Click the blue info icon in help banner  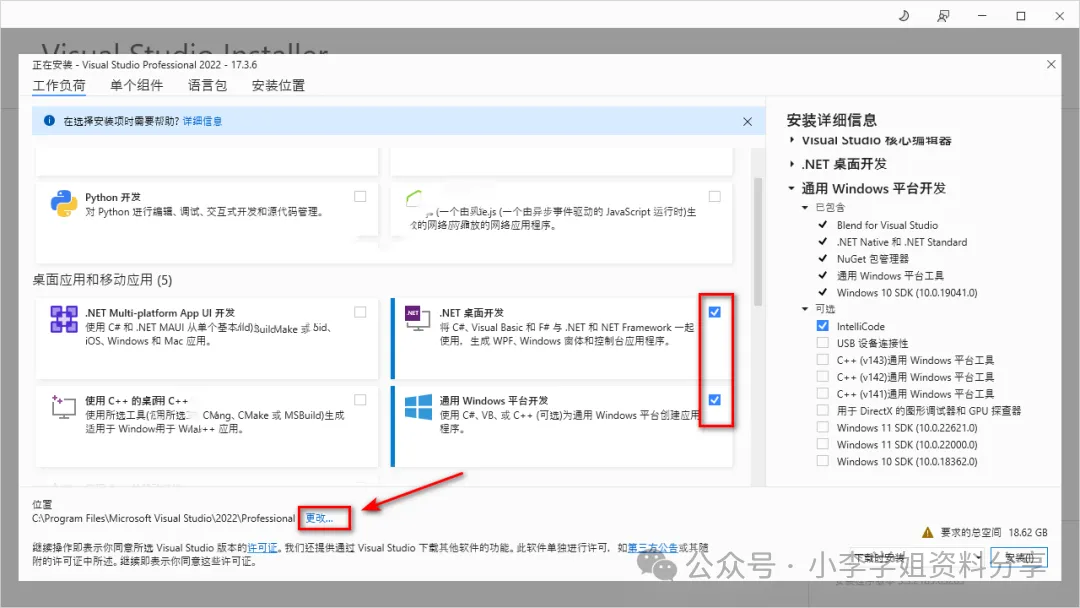[x=49, y=120]
